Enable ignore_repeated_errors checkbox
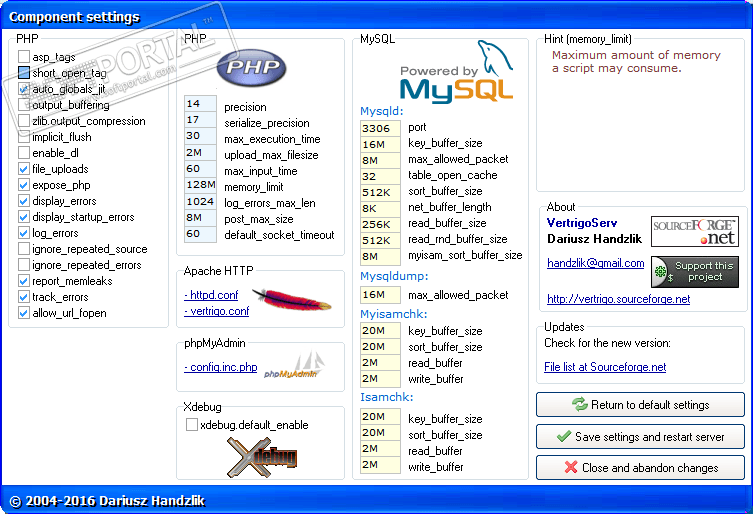Screen dimensions: 753x514 [x=24, y=265]
